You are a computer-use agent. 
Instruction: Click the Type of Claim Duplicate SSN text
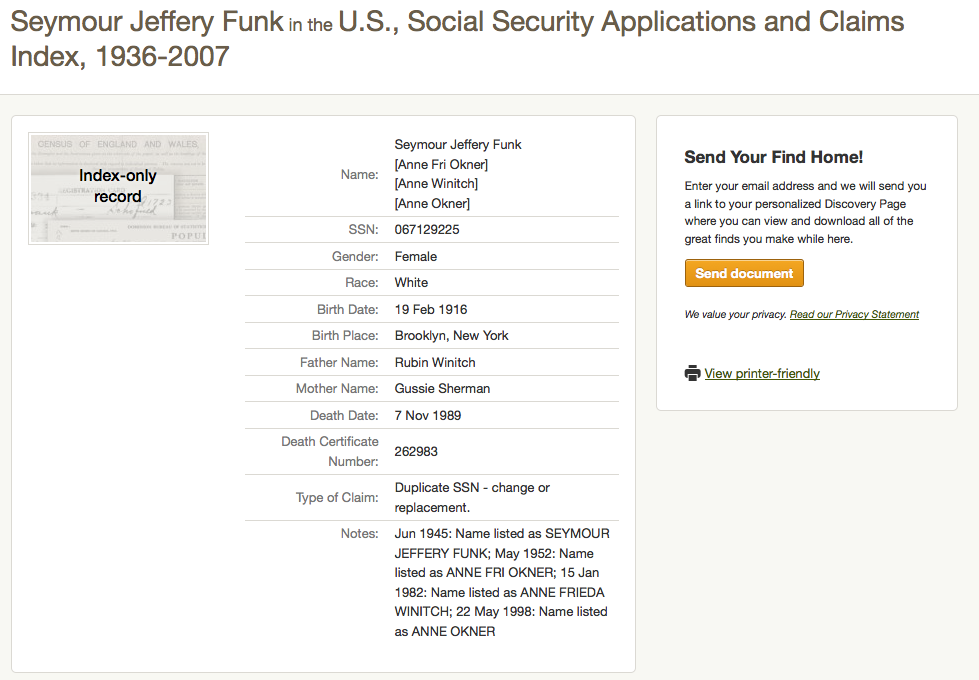[472, 498]
